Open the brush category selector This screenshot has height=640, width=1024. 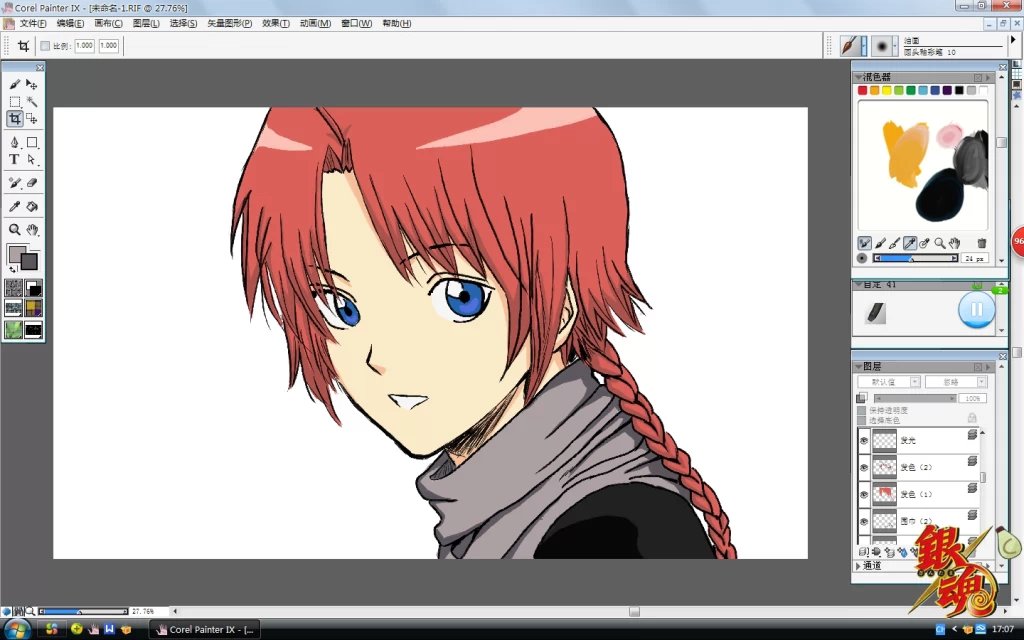(x=853, y=46)
